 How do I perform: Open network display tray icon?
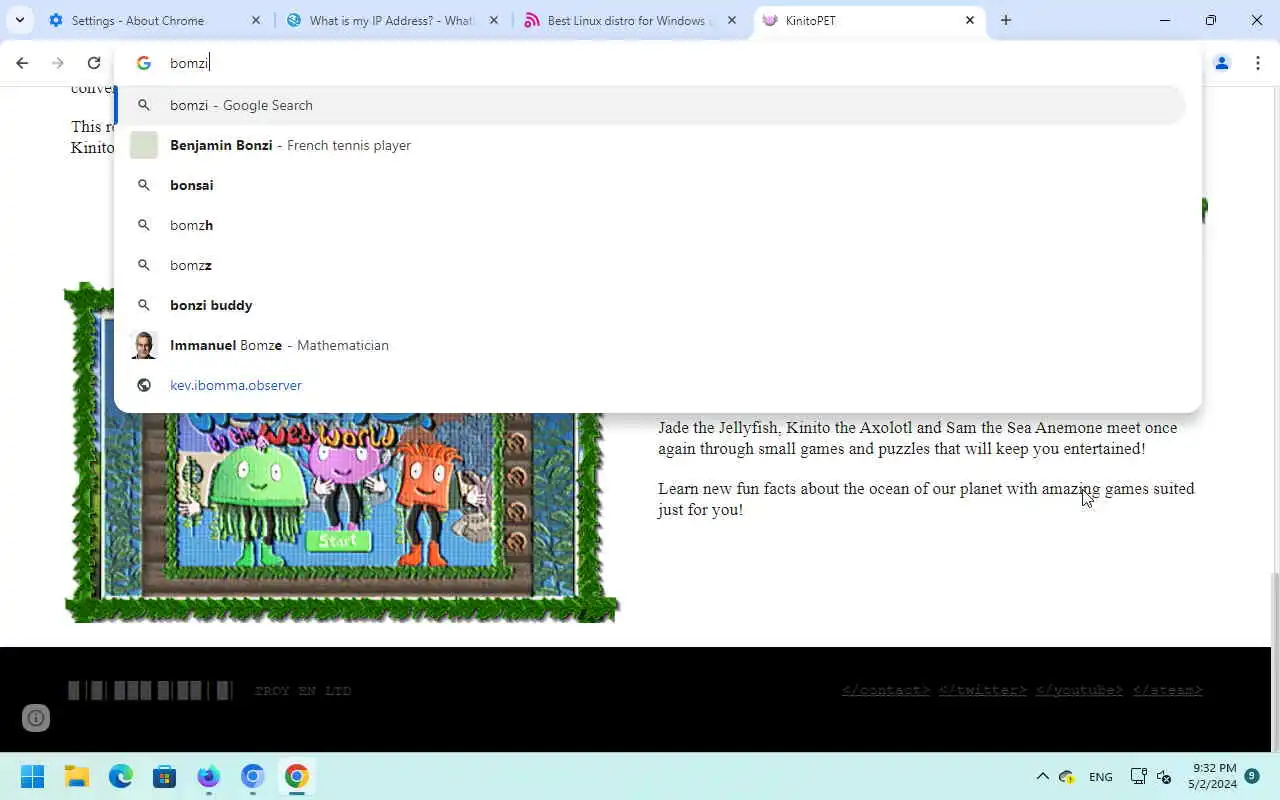(x=1138, y=777)
